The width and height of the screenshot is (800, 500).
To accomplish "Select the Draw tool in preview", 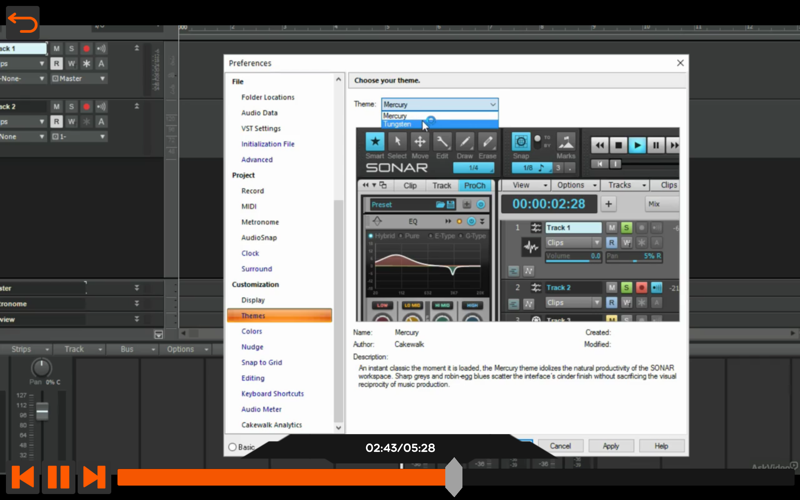I will pos(465,141).
